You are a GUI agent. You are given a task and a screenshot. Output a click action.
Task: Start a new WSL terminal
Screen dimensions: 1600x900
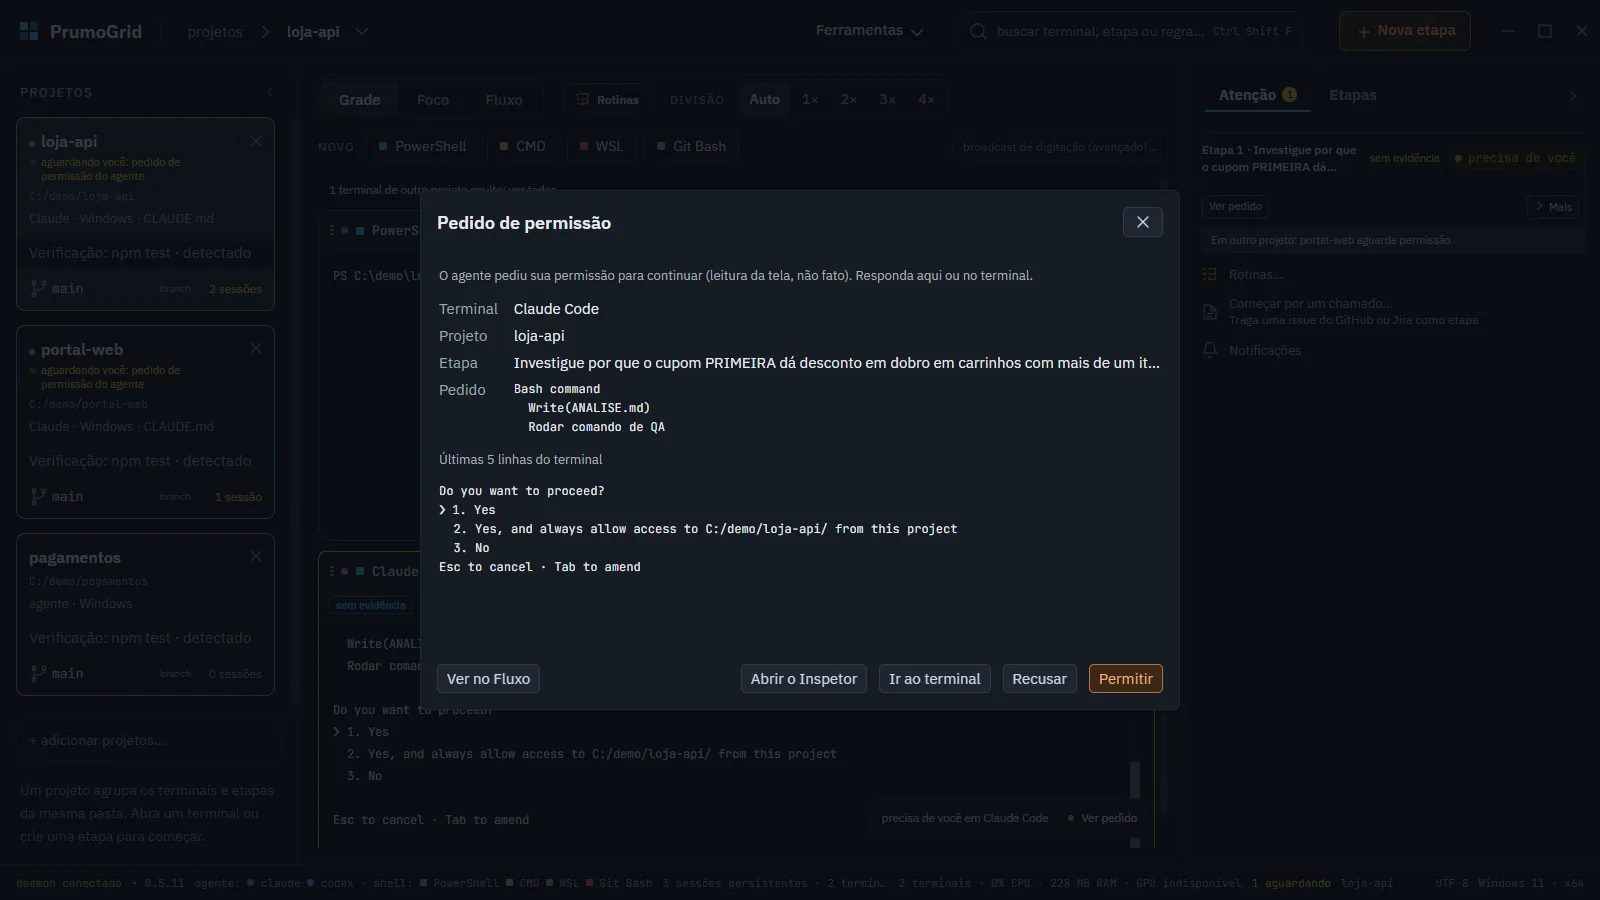601,146
